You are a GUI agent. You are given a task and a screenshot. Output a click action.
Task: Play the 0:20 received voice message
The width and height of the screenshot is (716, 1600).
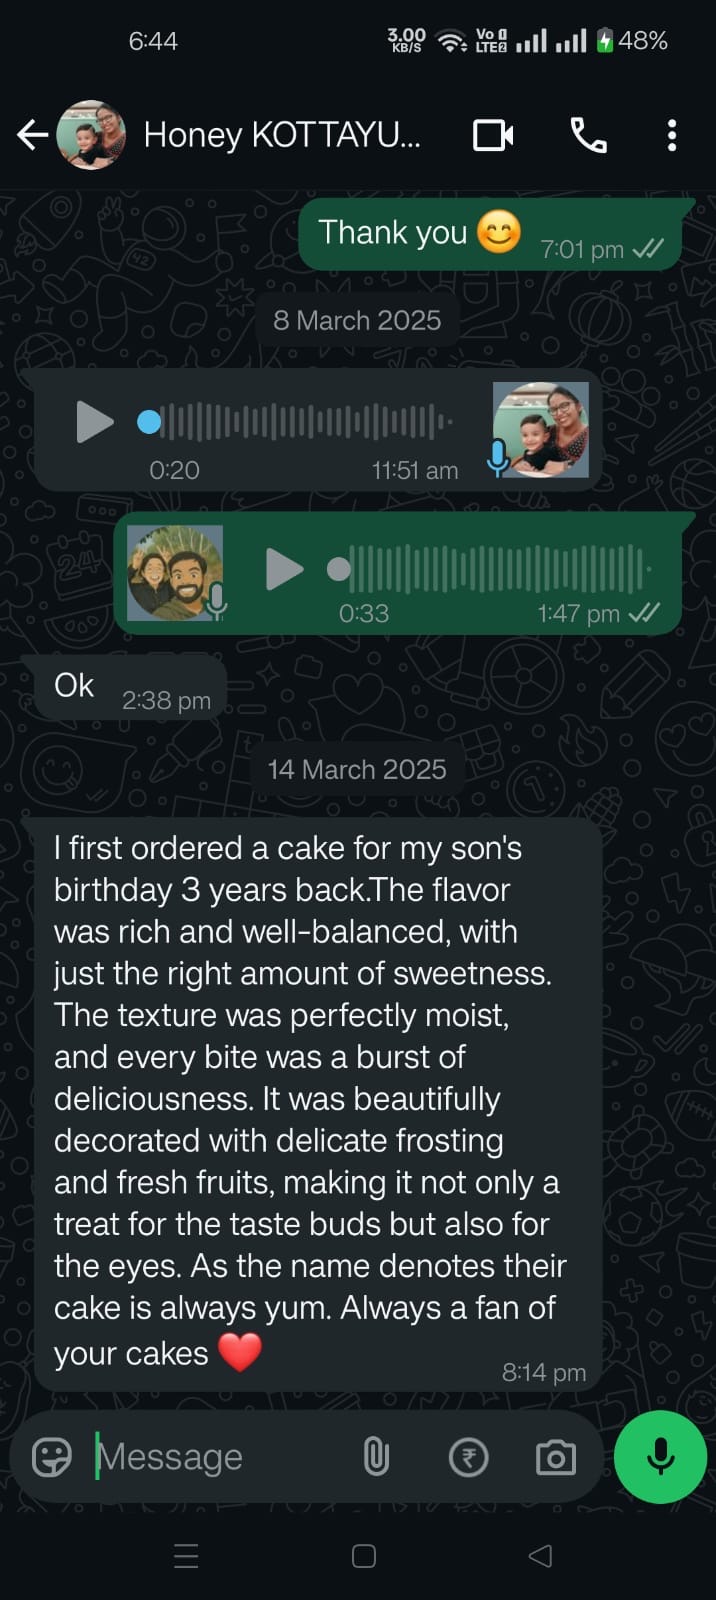(x=95, y=422)
